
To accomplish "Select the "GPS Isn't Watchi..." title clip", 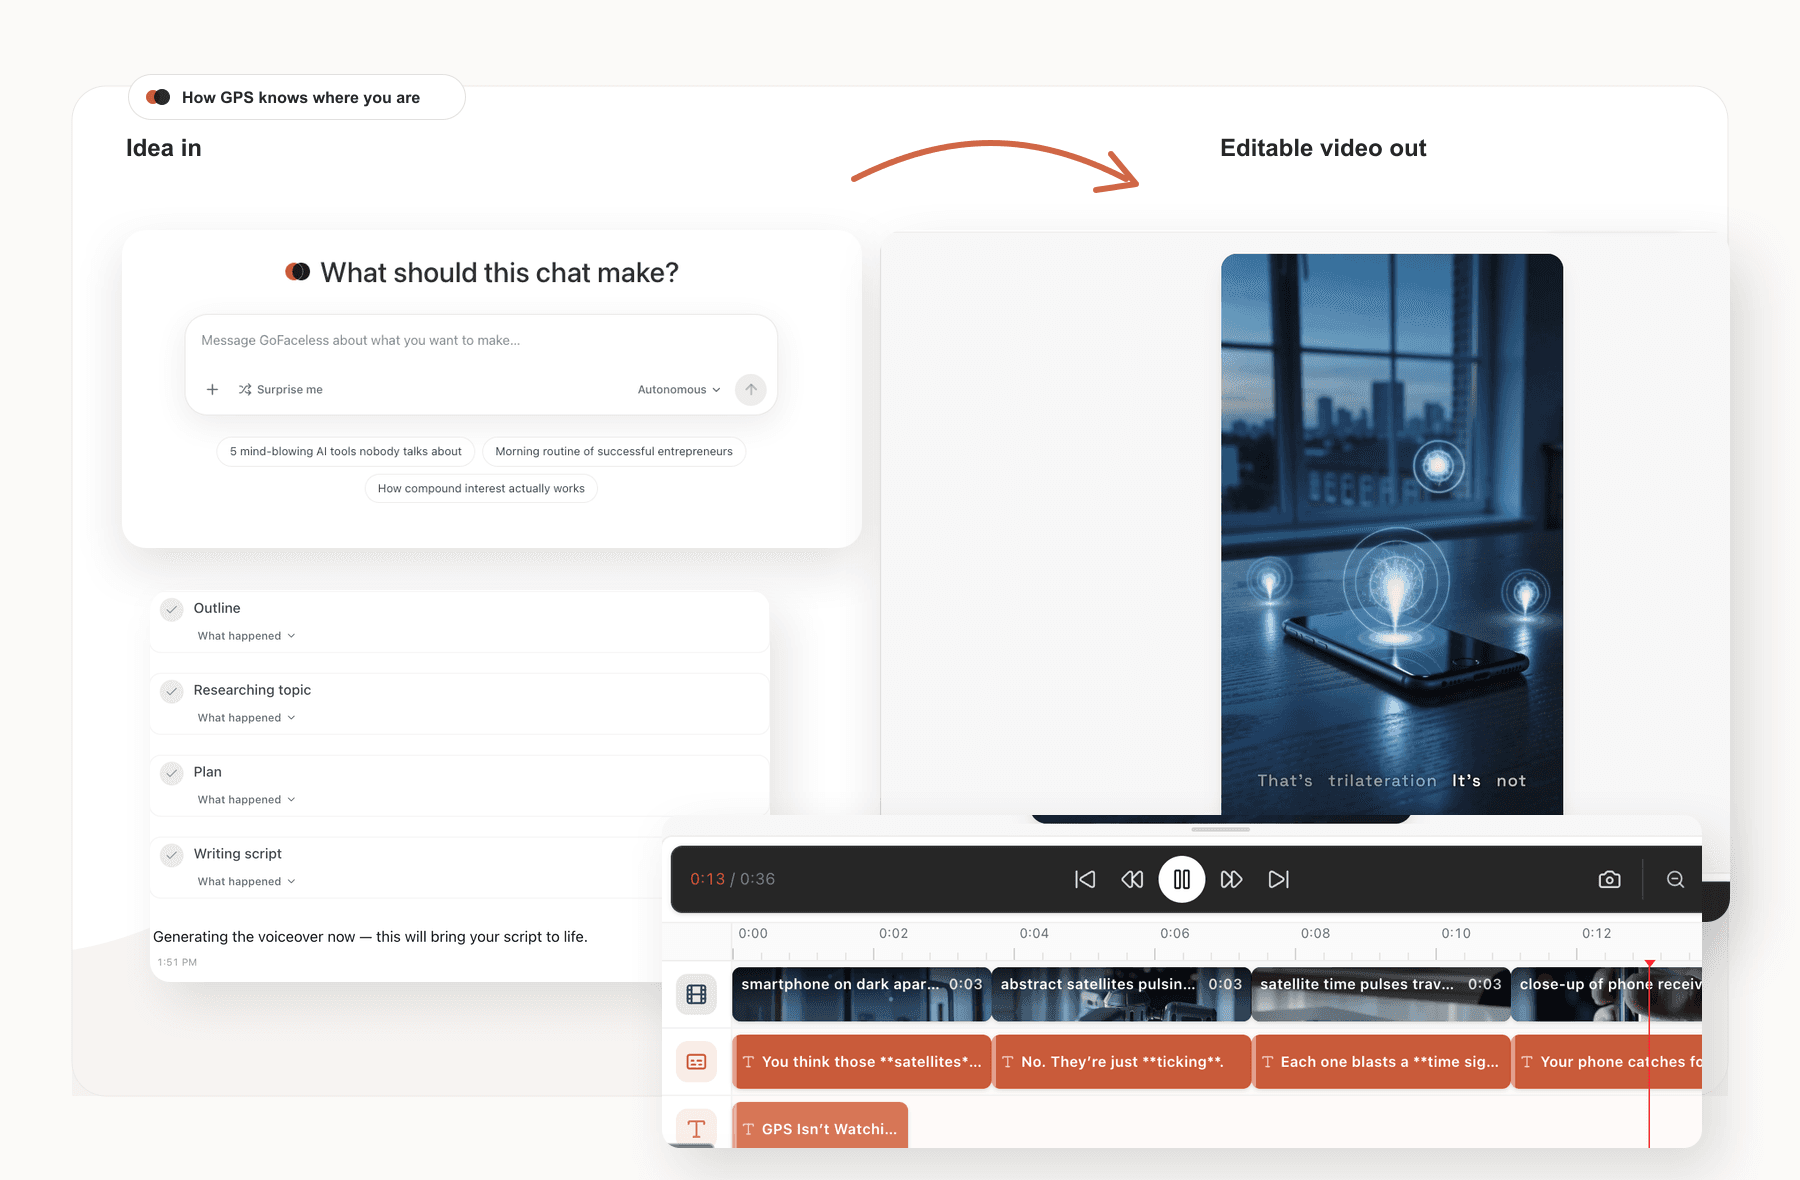I will pyautogui.click(x=820, y=1127).
